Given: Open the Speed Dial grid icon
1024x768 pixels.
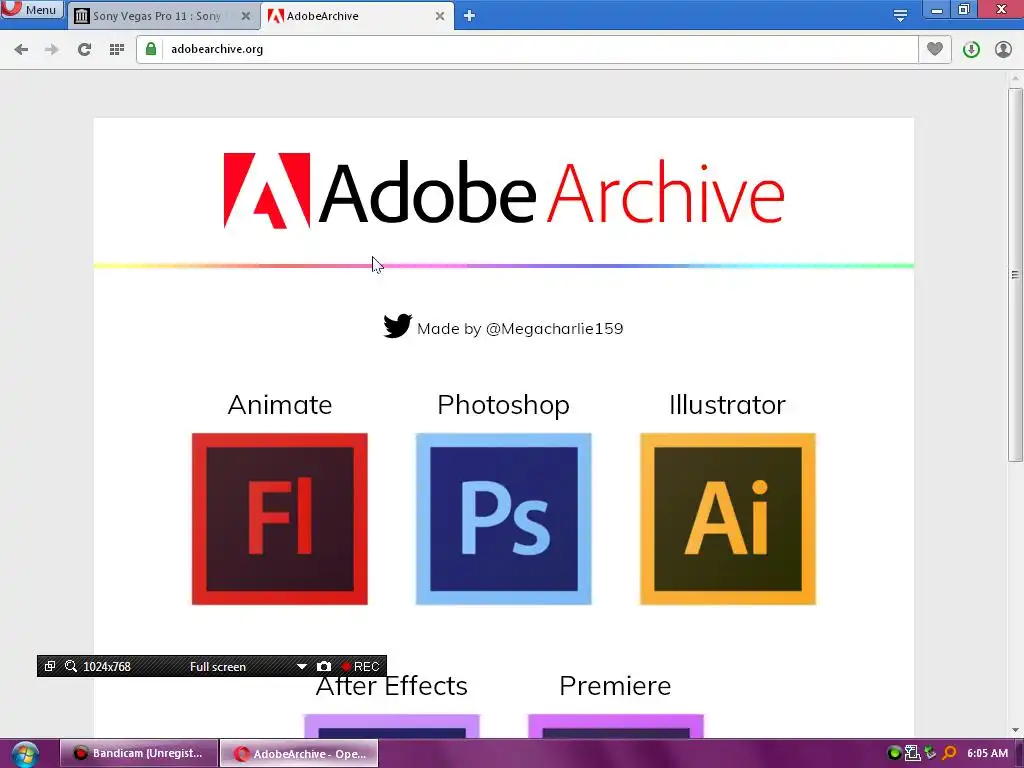Looking at the screenshot, I should [x=117, y=49].
